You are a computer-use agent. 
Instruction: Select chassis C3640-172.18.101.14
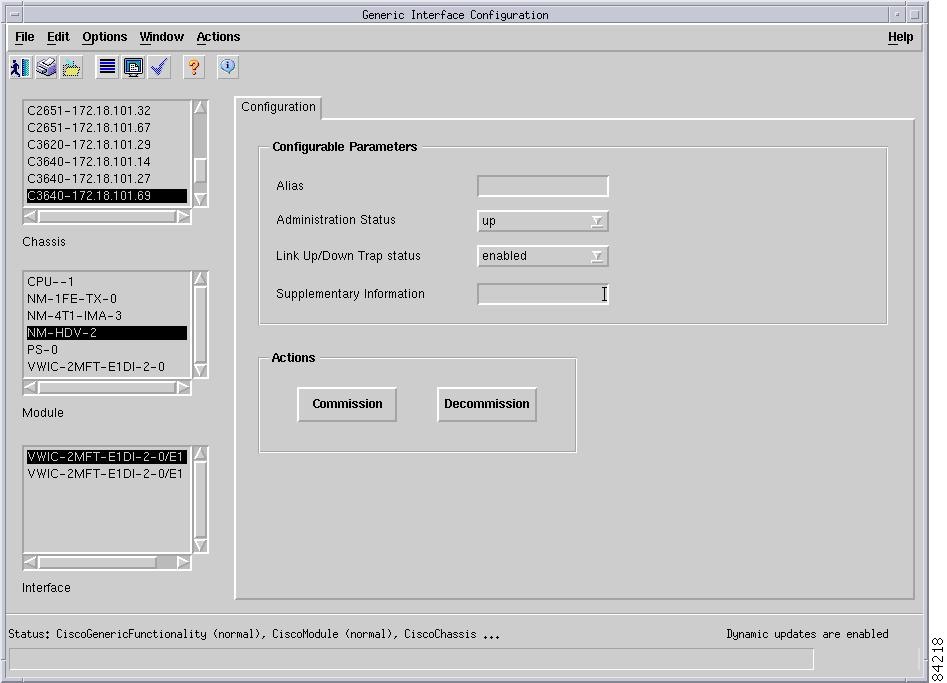point(107,161)
